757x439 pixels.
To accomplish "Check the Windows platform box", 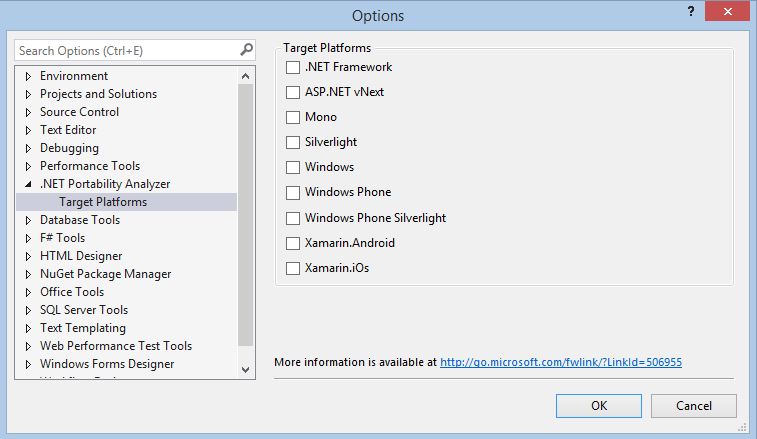I will coord(293,168).
